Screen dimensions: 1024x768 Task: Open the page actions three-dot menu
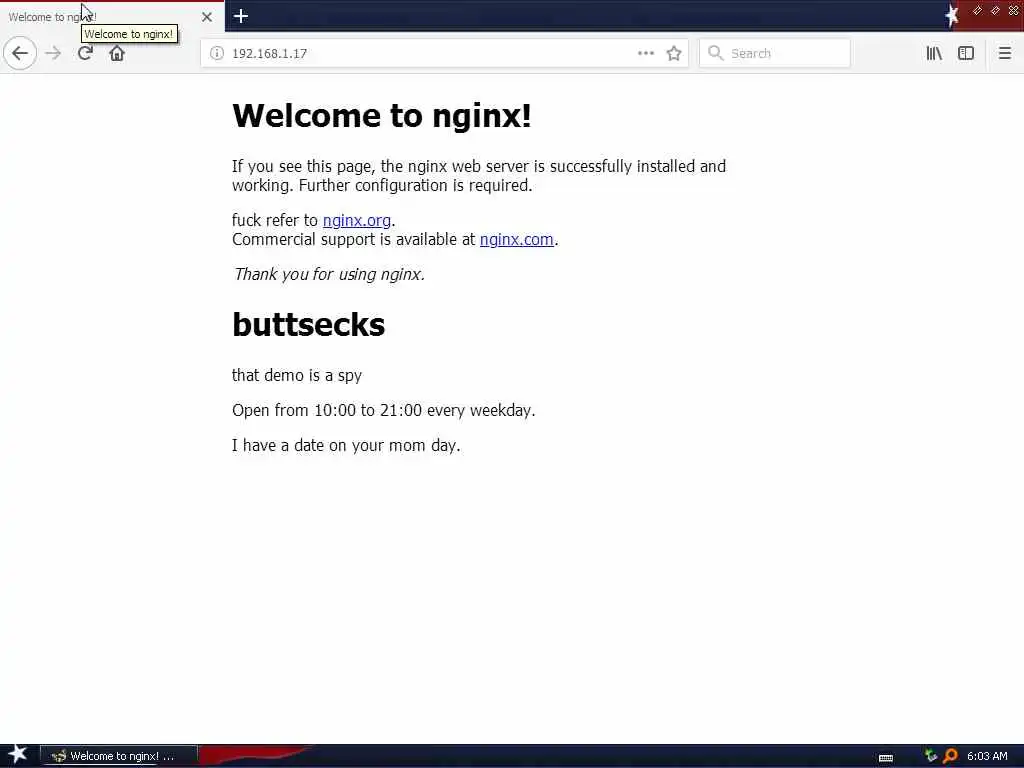(646, 53)
